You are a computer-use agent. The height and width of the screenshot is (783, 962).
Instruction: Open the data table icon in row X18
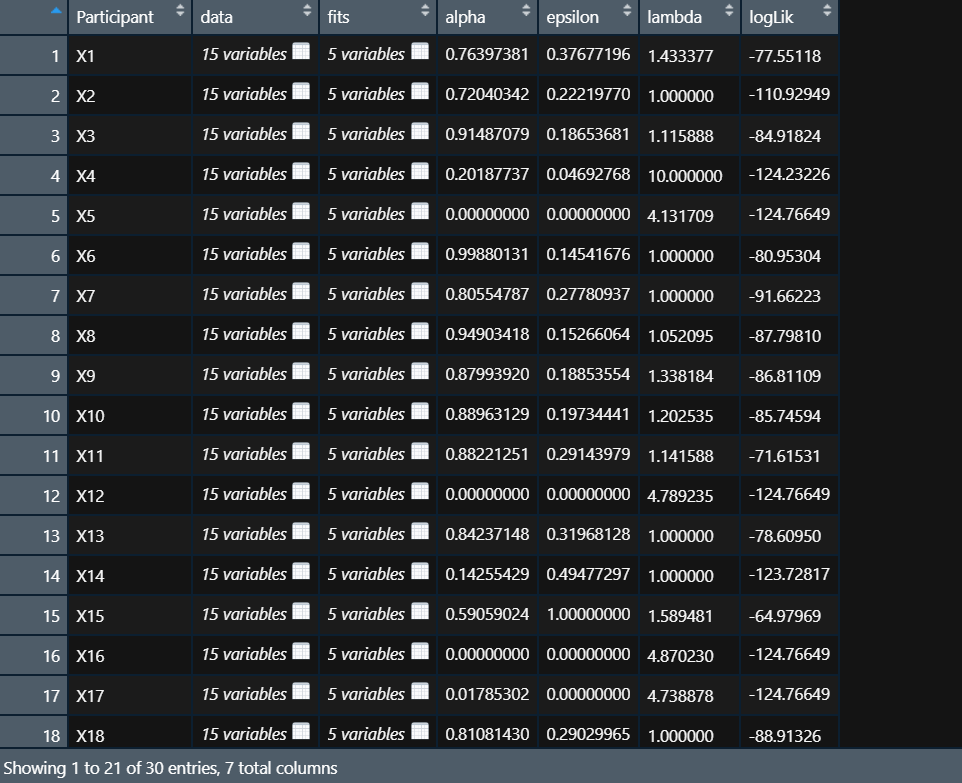pyautogui.click(x=301, y=731)
